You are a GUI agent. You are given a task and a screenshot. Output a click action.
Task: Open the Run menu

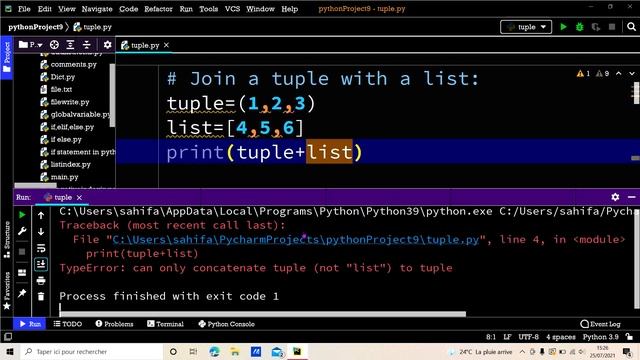186,9
